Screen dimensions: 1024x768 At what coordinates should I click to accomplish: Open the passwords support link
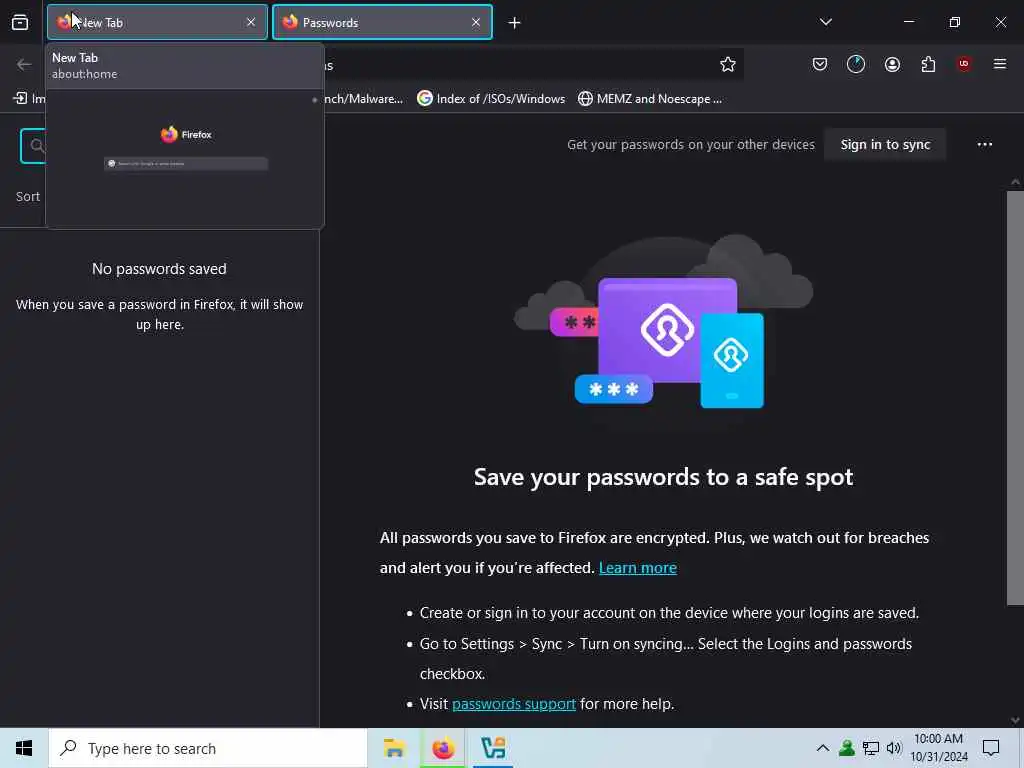coord(514,704)
